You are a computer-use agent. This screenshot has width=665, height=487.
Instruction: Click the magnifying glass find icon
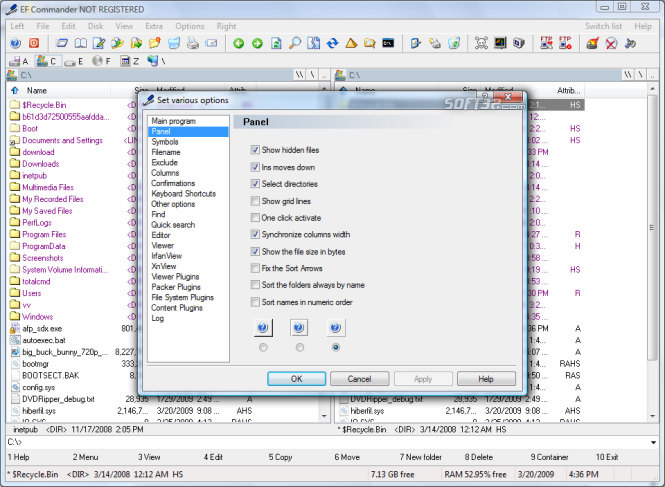(295, 43)
